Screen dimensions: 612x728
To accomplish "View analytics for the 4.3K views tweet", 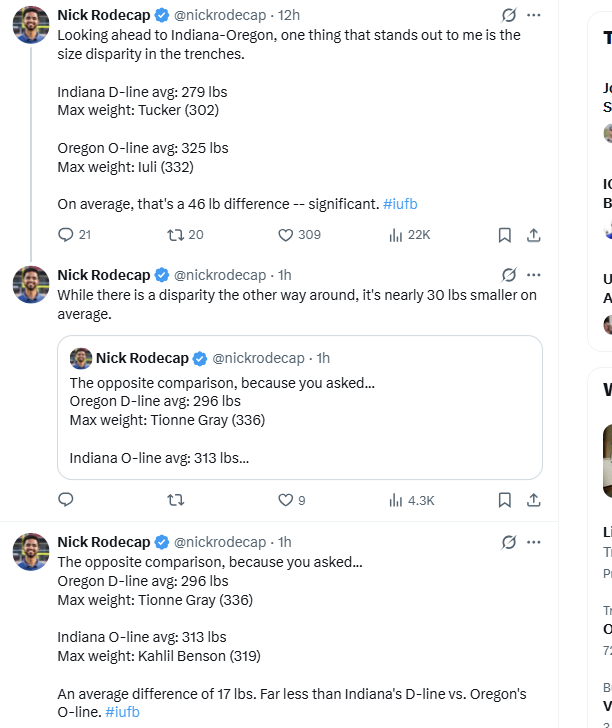I will pos(396,500).
